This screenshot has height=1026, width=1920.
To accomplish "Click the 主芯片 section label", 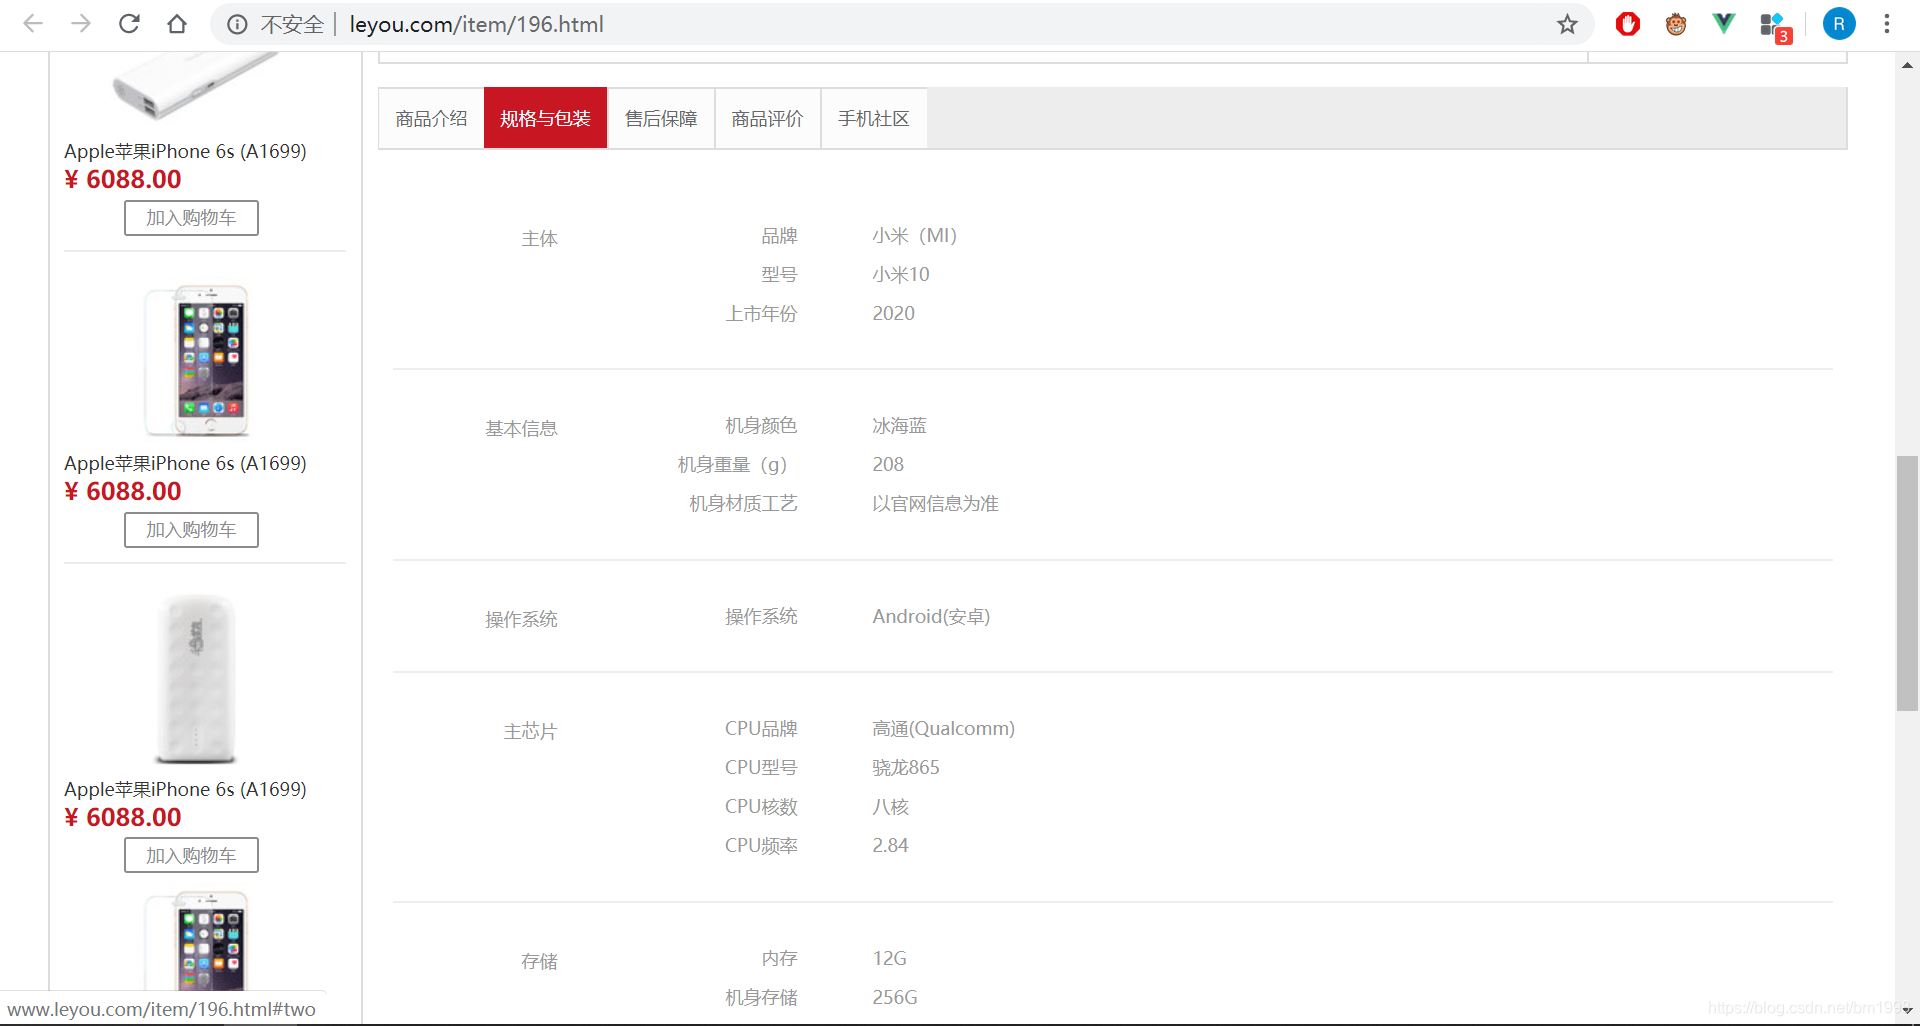I will [x=530, y=732].
